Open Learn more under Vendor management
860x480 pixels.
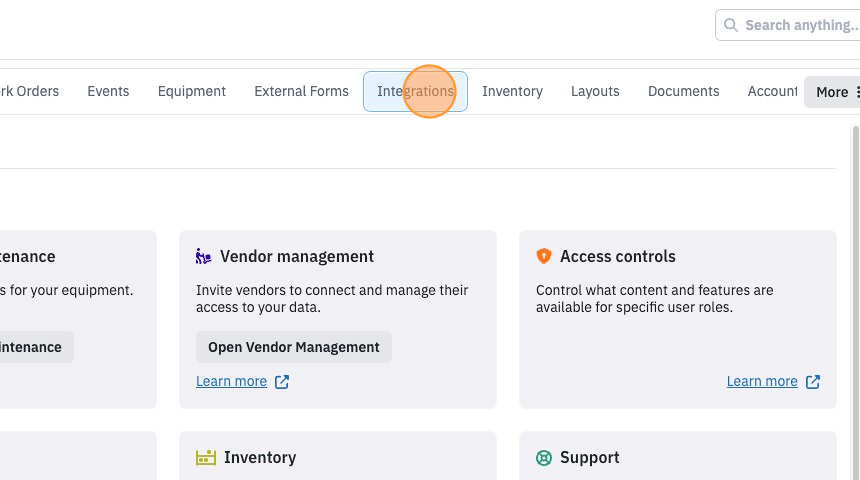tap(231, 381)
